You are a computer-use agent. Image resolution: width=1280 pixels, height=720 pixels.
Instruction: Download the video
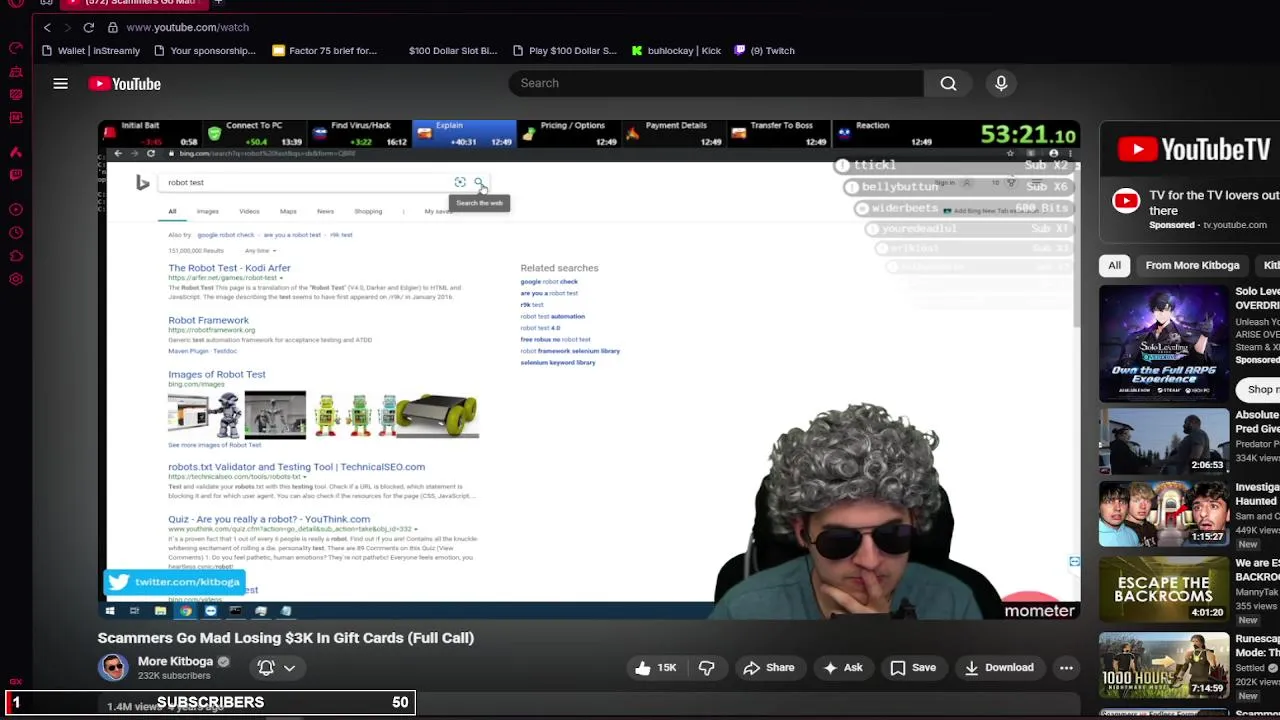coord(999,668)
